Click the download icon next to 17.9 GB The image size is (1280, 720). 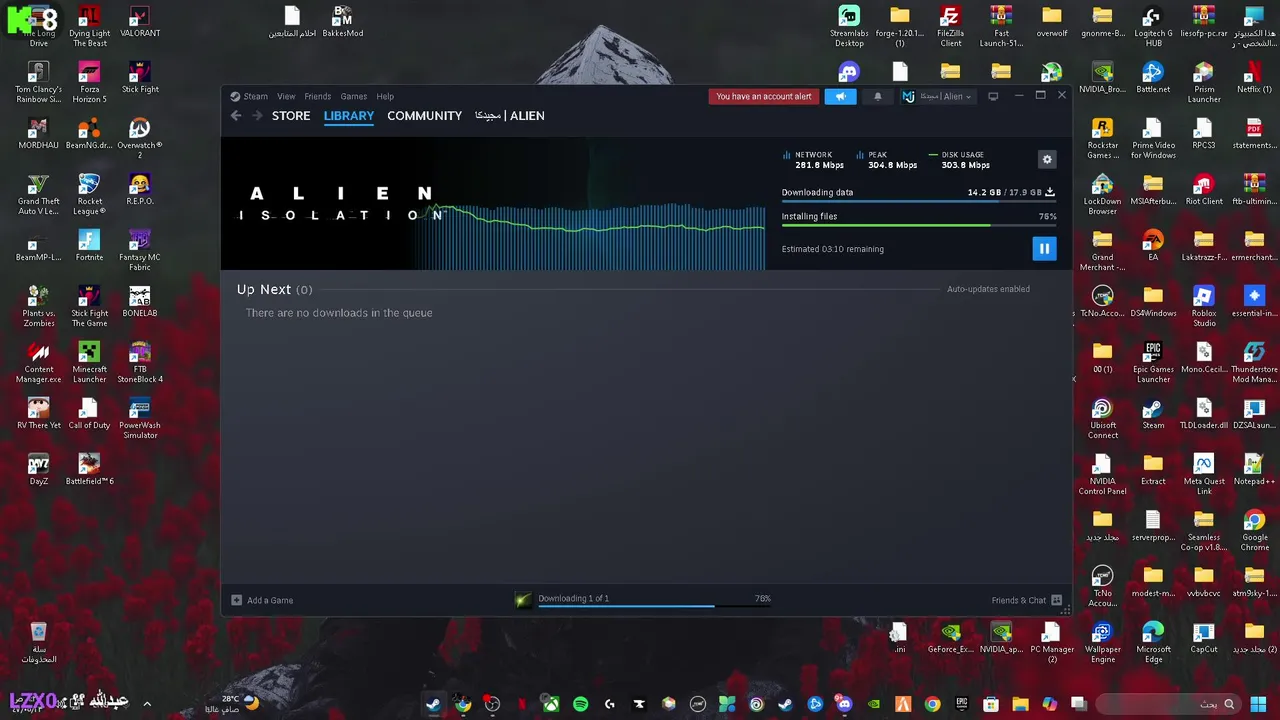point(1049,192)
